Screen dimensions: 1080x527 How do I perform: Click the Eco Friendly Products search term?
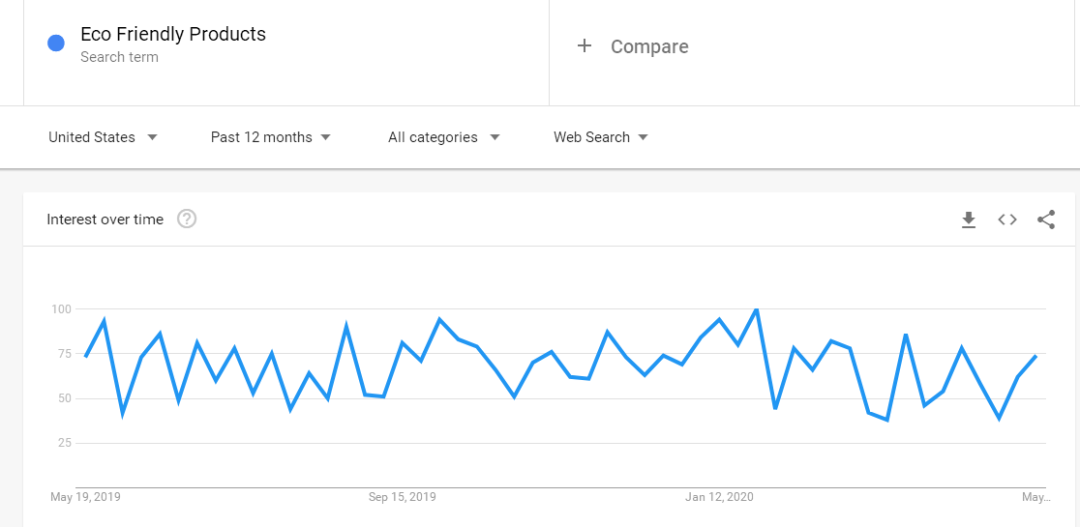[x=173, y=34]
